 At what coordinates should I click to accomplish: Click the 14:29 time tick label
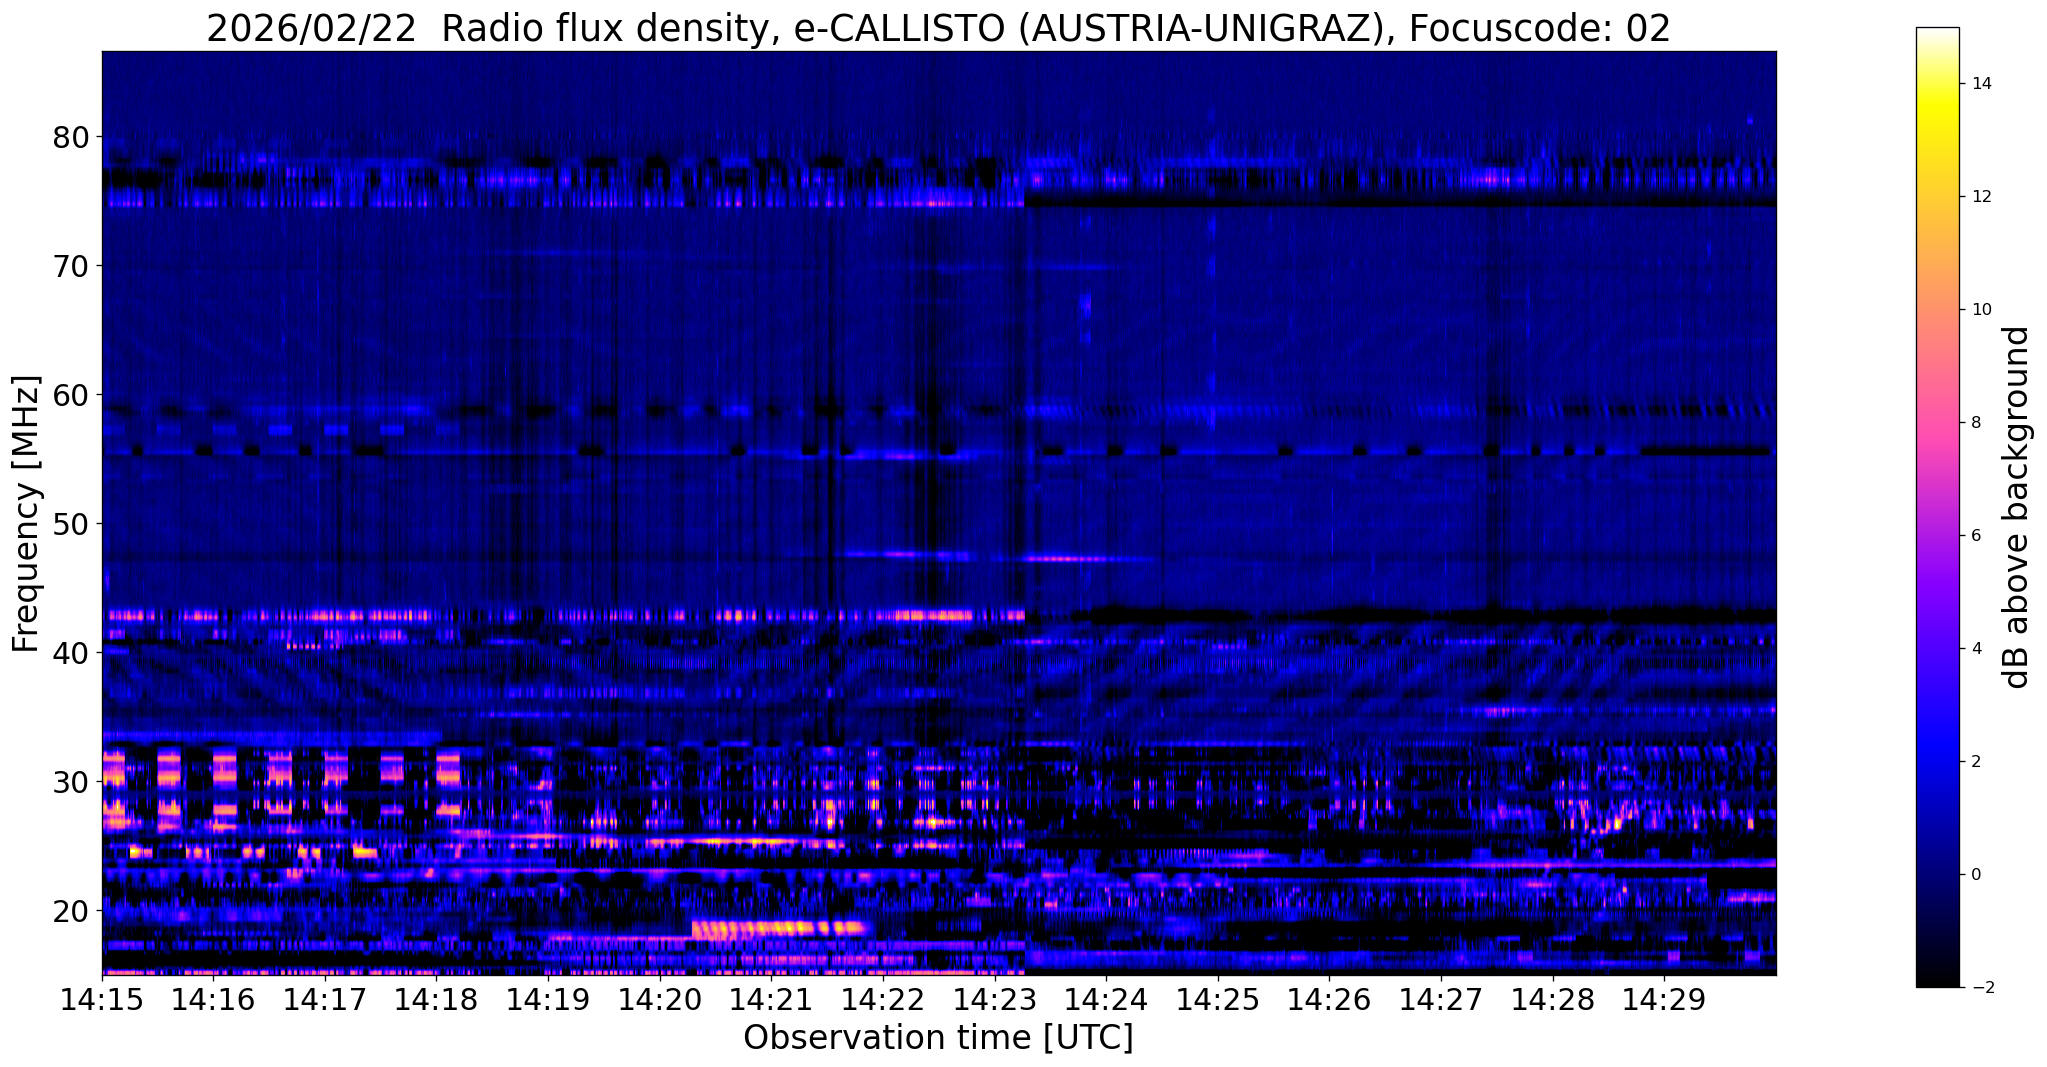click(x=1664, y=999)
